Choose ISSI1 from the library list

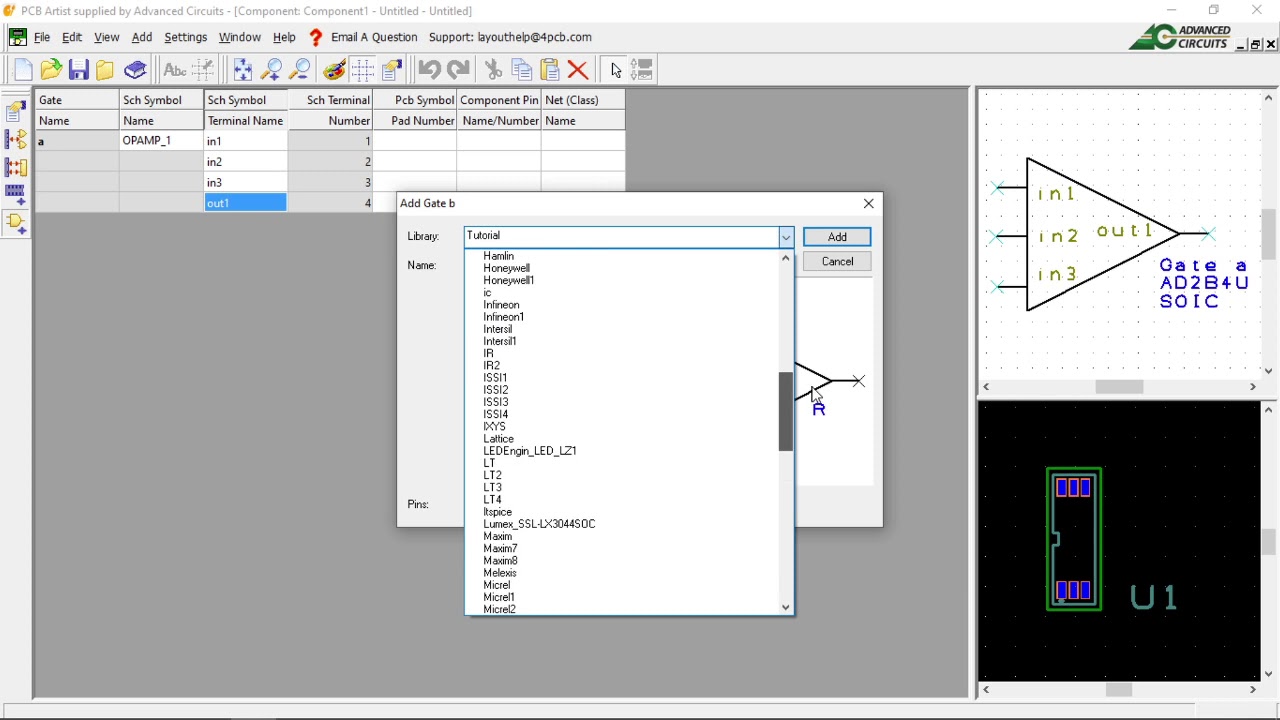coord(495,378)
